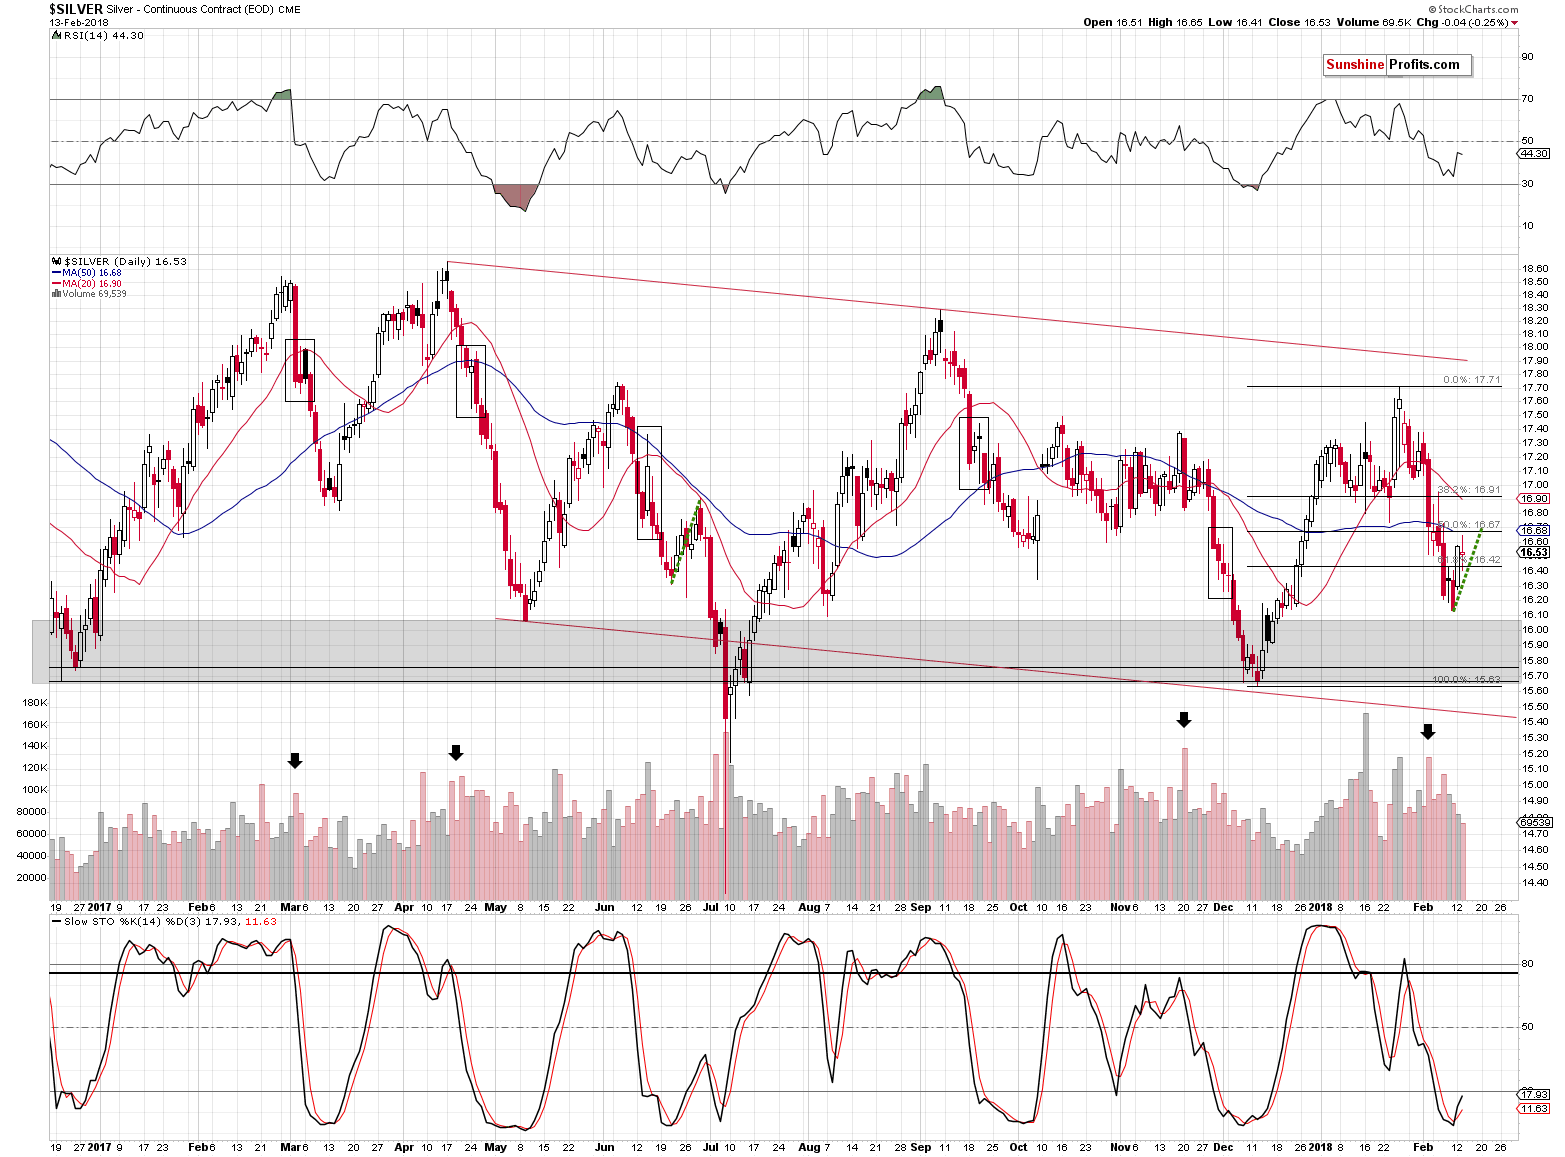This screenshot has height=1157, width=1565.
Task: Select the $SILVER ticker title
Action: 76,9
